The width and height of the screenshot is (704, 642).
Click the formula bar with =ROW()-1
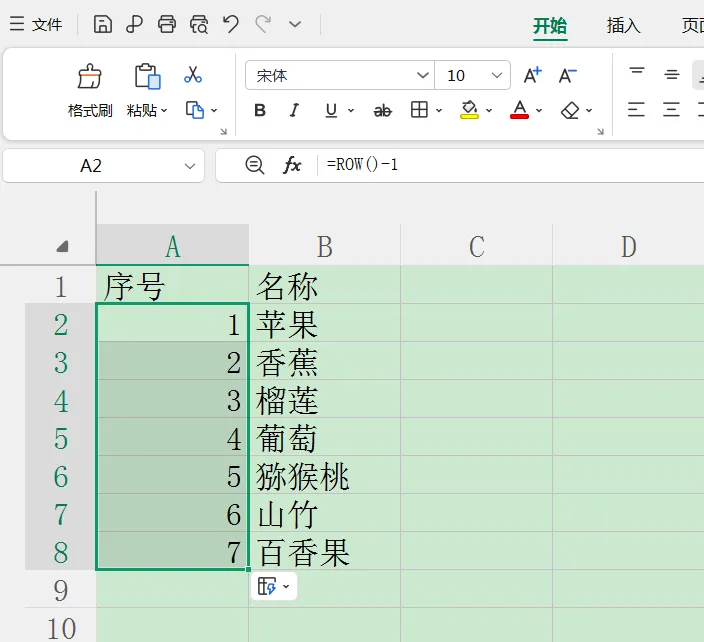click(x=511, y=165)
